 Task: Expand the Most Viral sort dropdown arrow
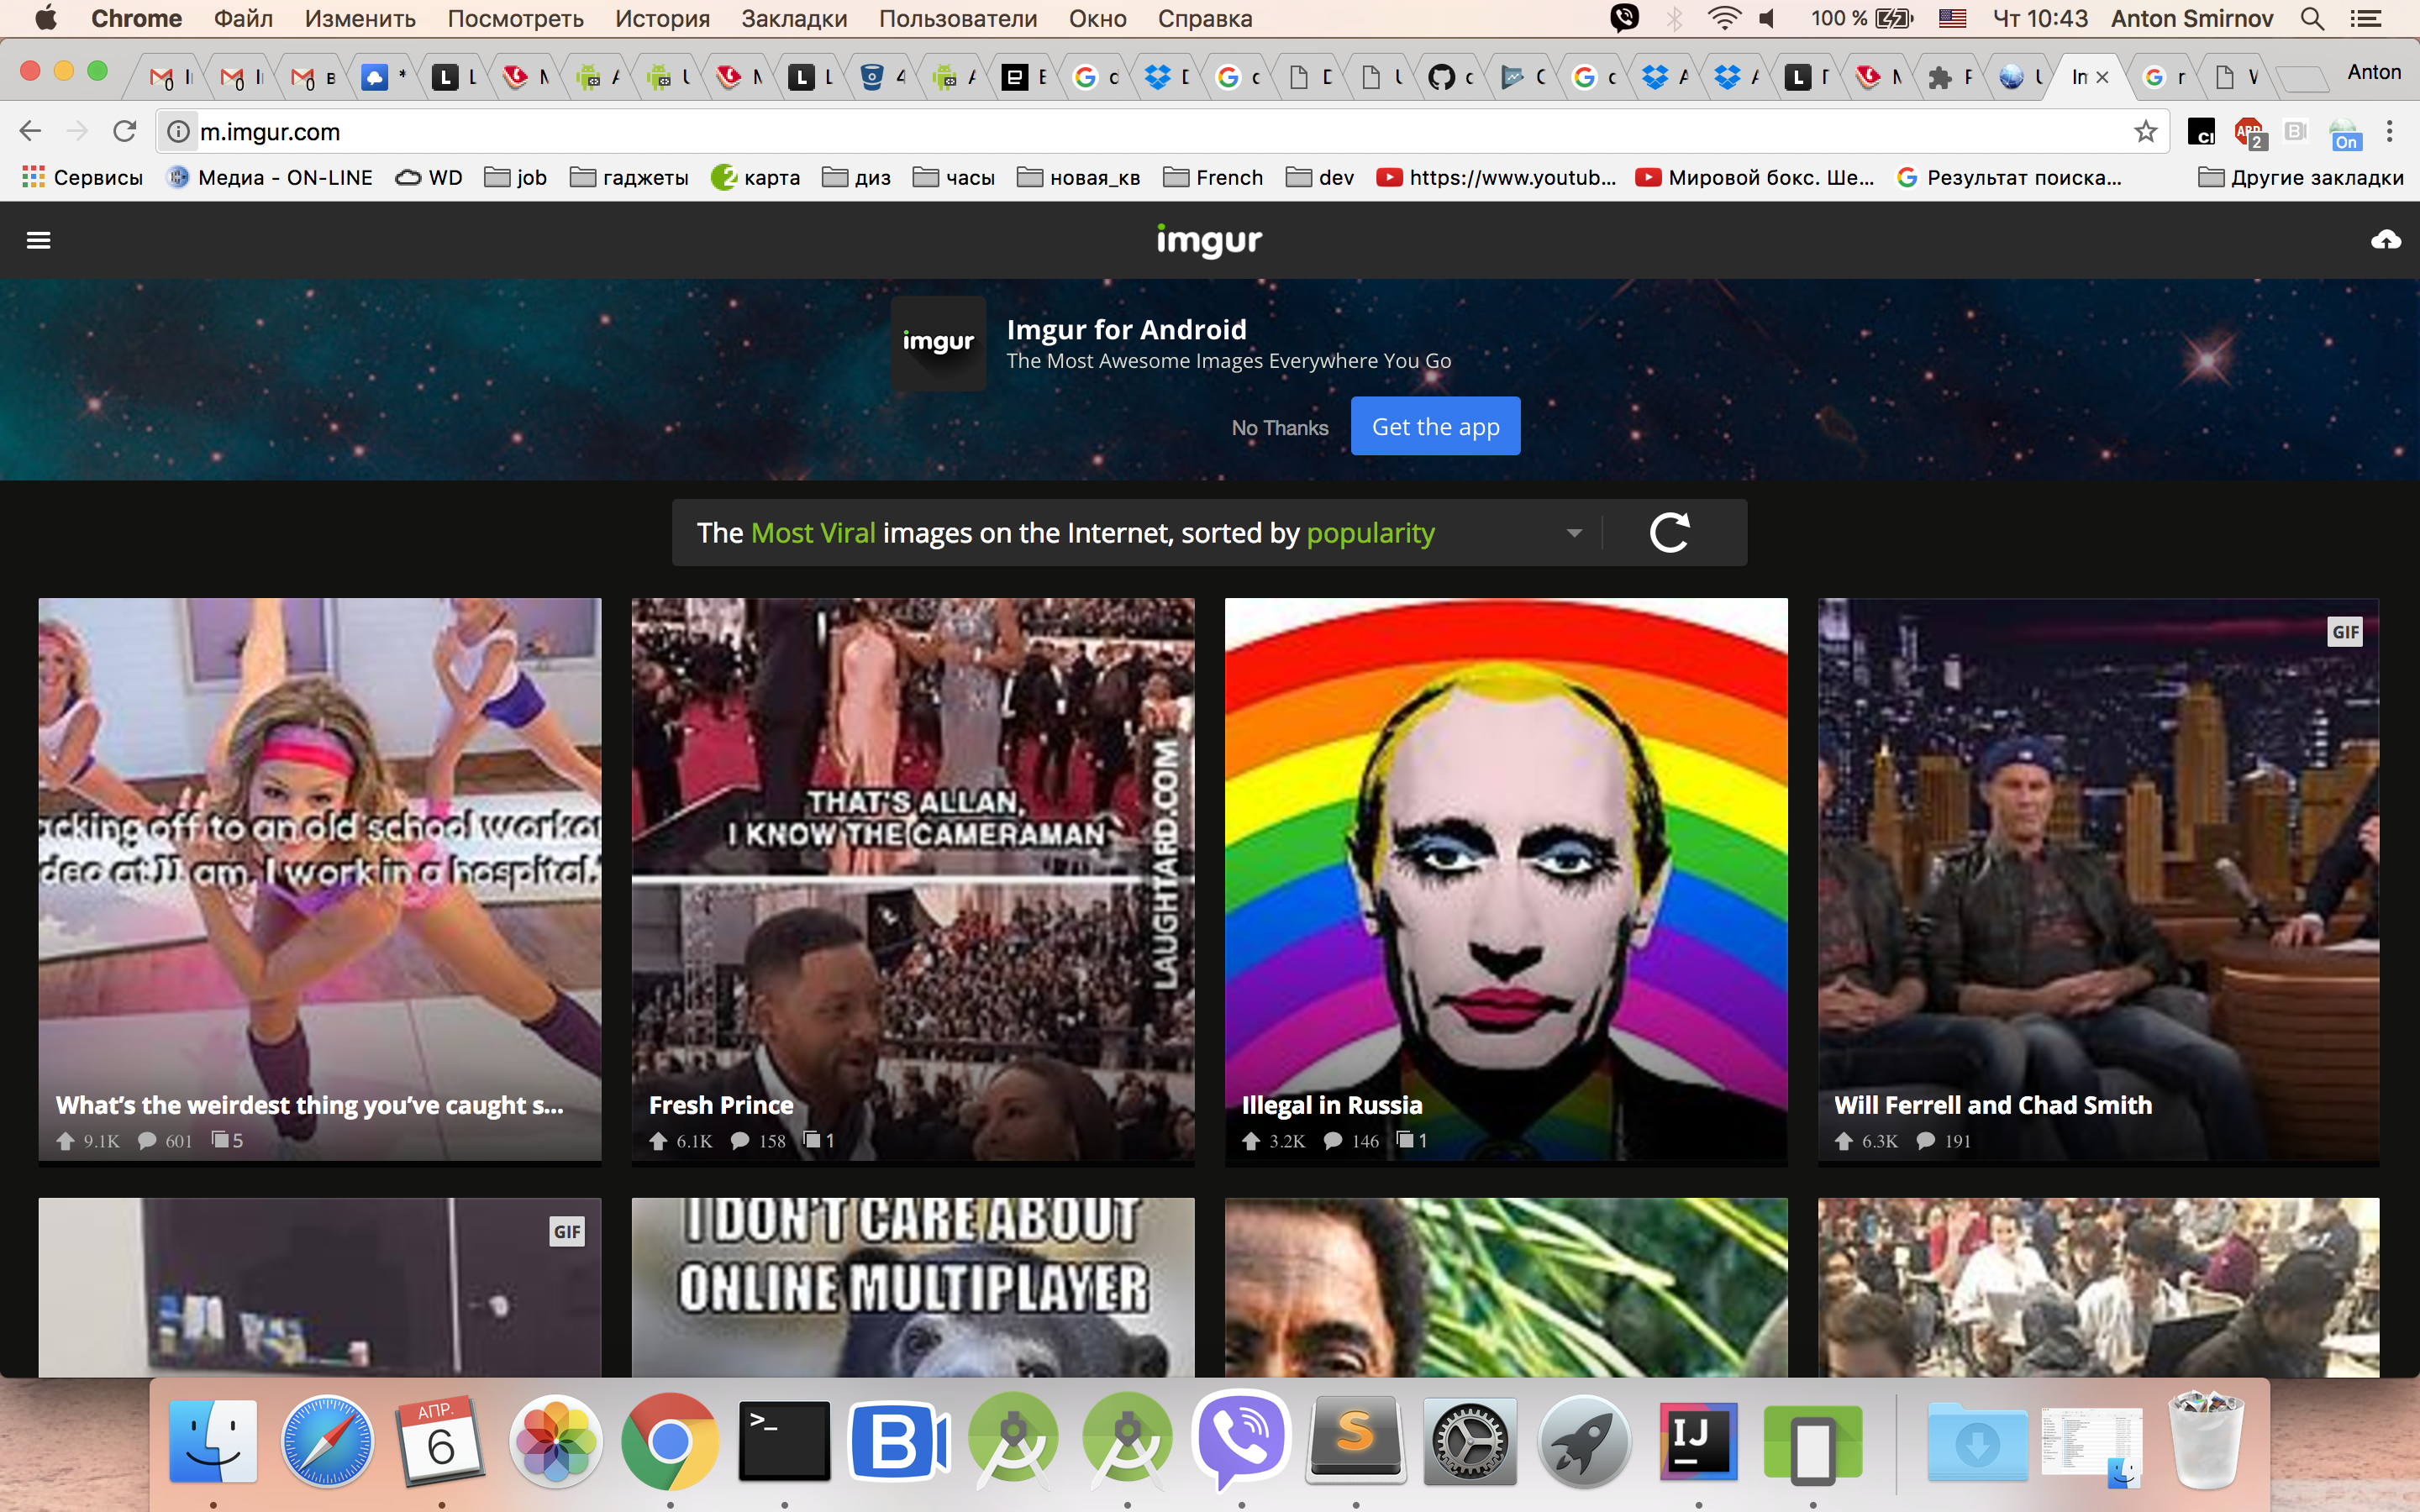1574,533
